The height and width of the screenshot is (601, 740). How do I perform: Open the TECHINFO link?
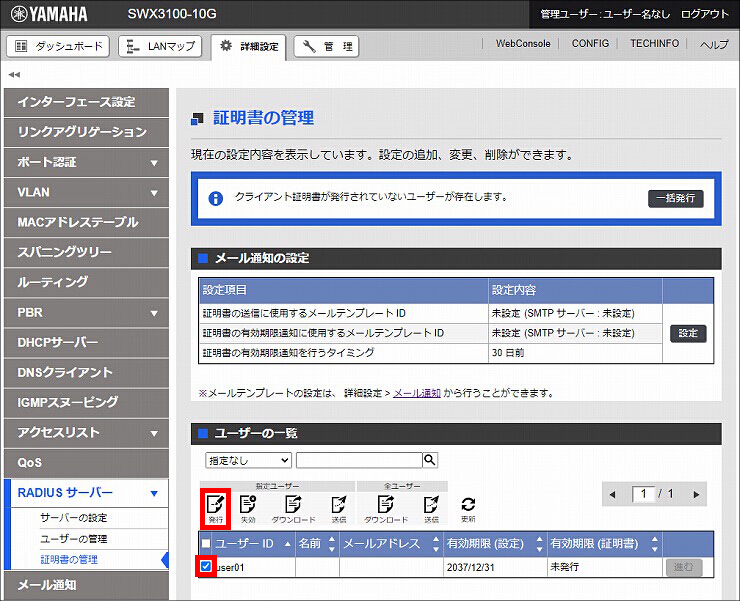click(654, 43)
